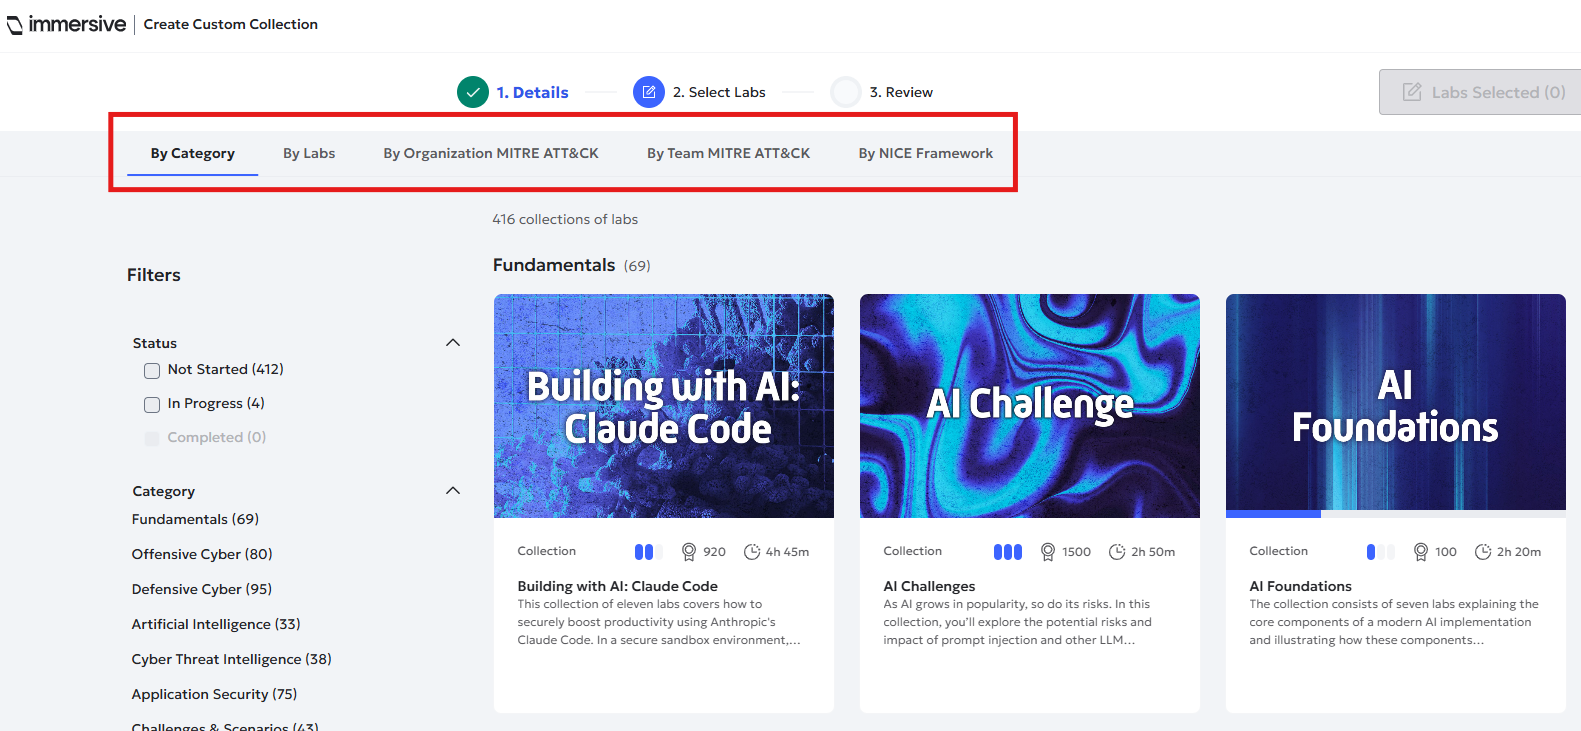Check the Not Started filter checkbox
The height and width of the screenshot is (731, 1581).
(152, 371)
